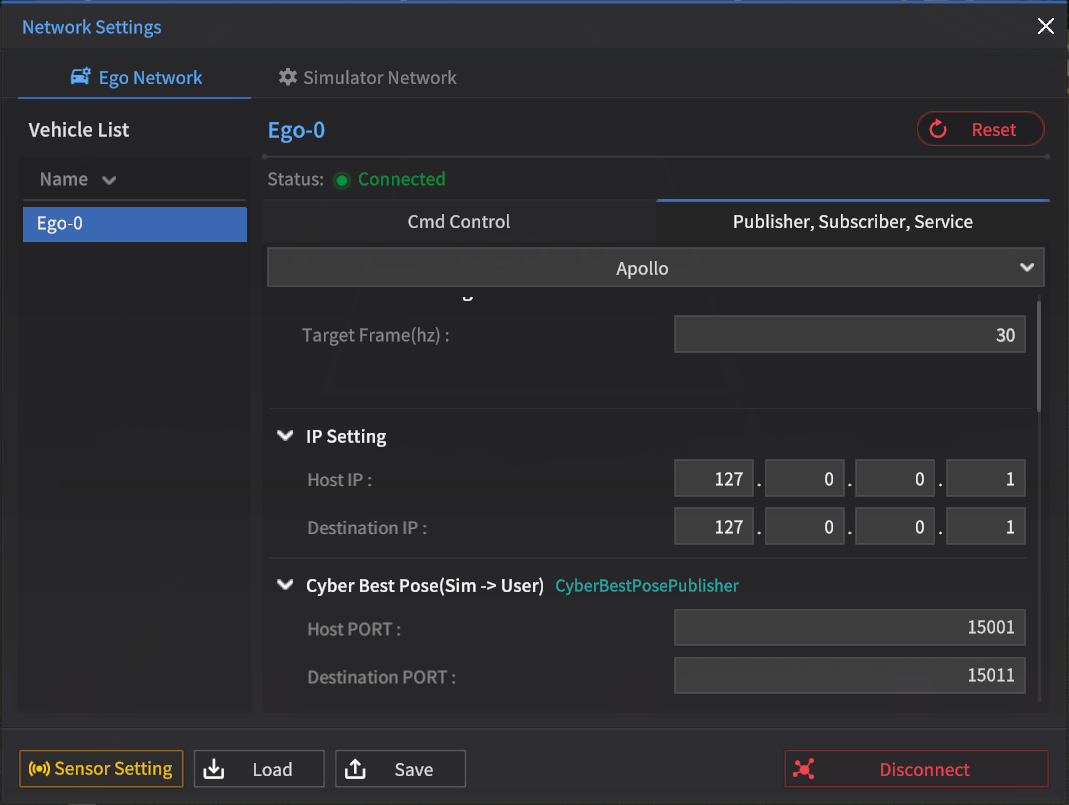Click the Host PORT field showing 15001
1069x805 pixels.
tap(849, 628)
